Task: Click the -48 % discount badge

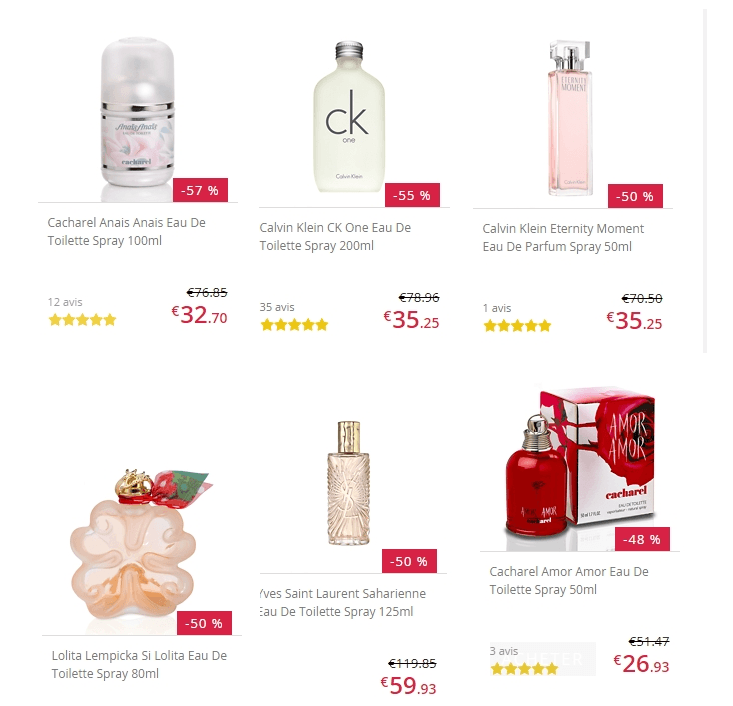Action: click(642, 539)
